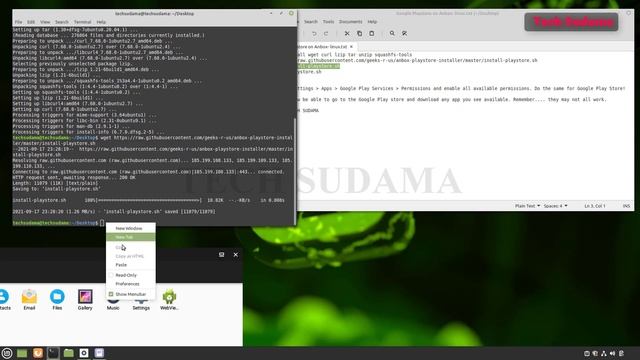Open the terminal Search menu
The image size is (640, 360).
[62, 22]
